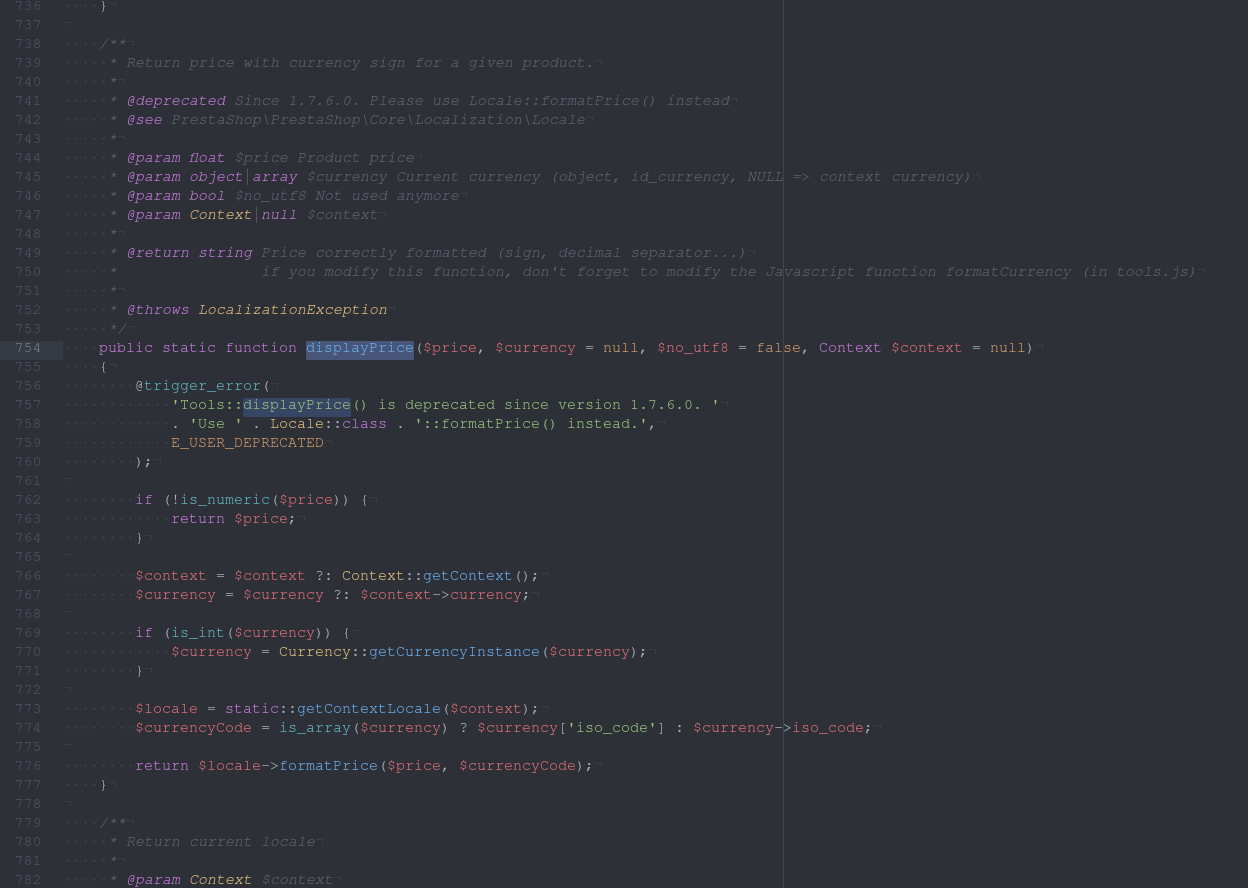Viewport: 1248px width, 888px height.
Task: Click line number 782 in the gutter
Action: point(28,880)
